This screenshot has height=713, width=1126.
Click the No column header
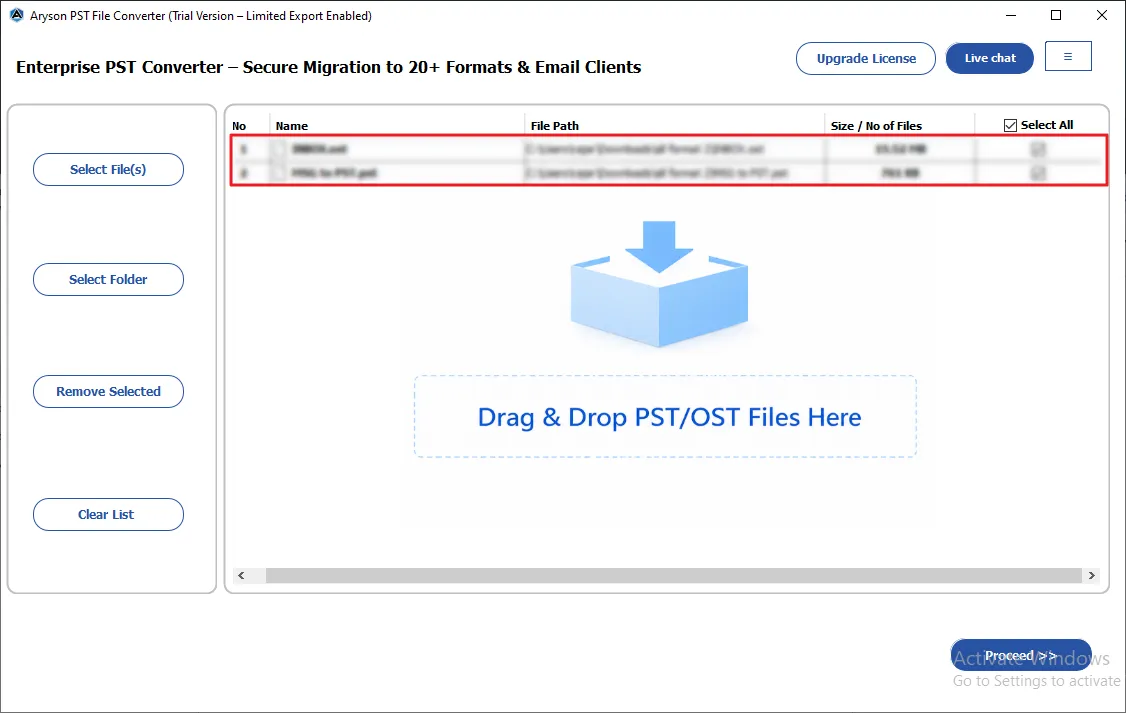(239, 126)
